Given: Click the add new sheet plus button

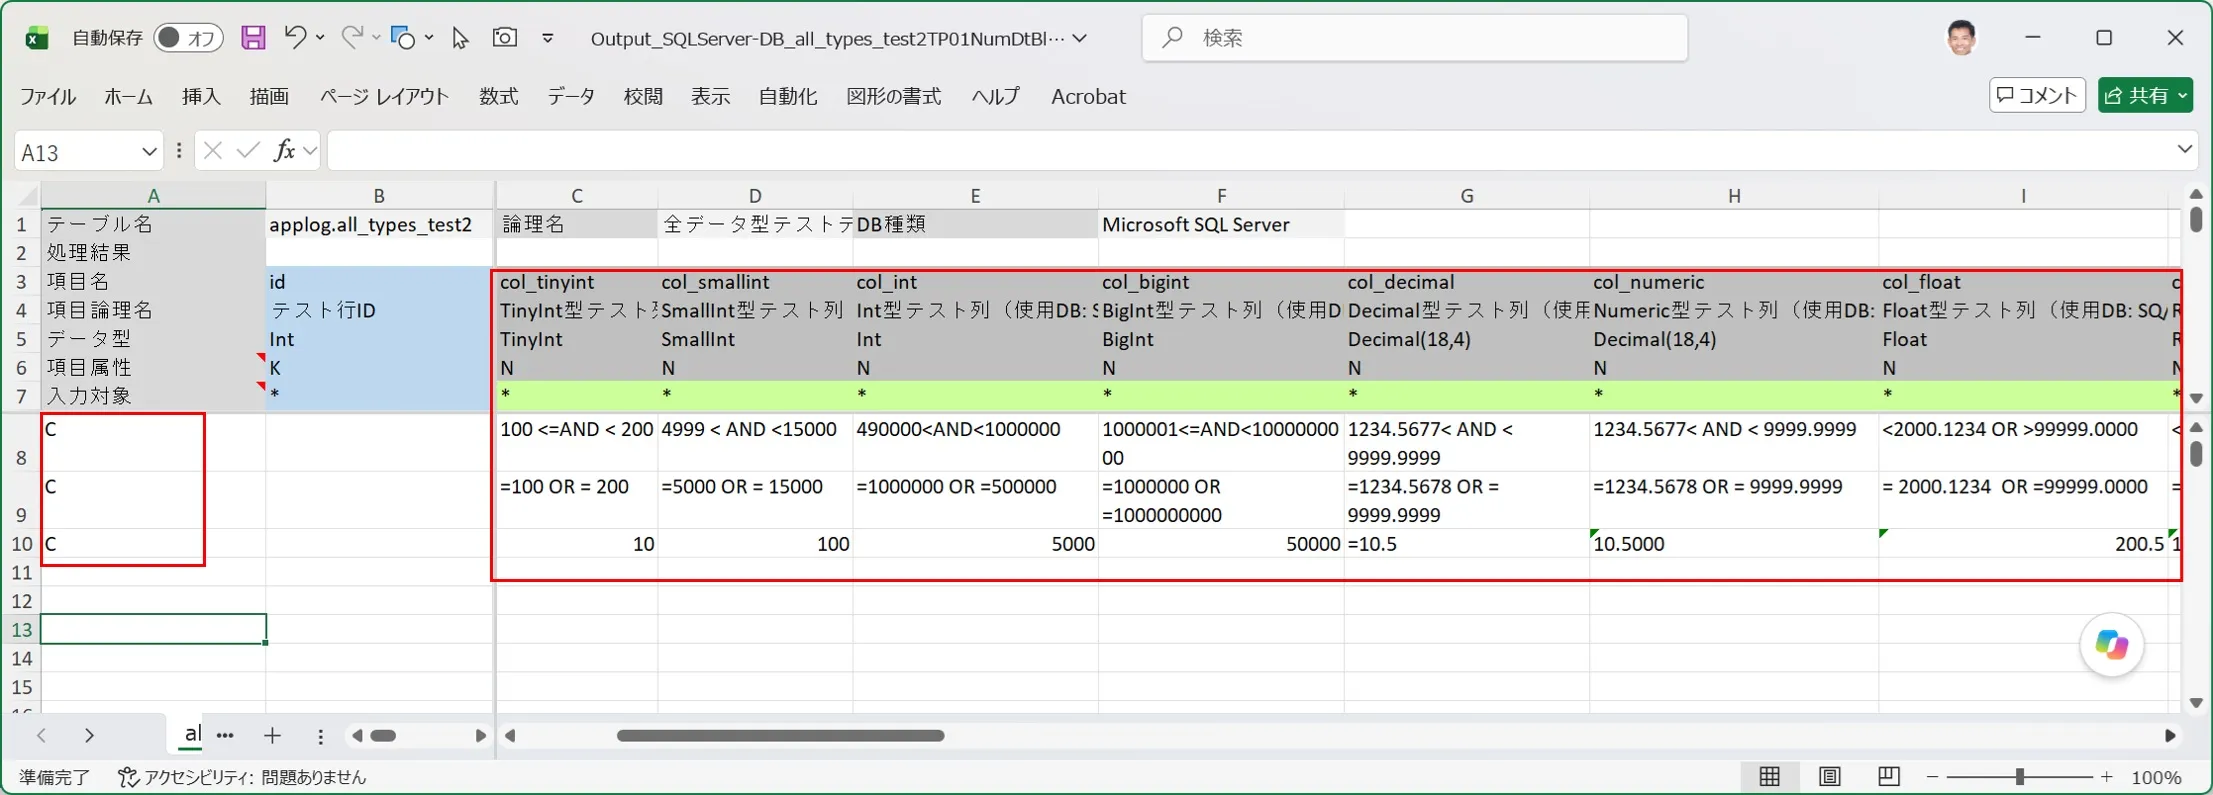Looking at the screenshot, I should click(x=272, y=736).
